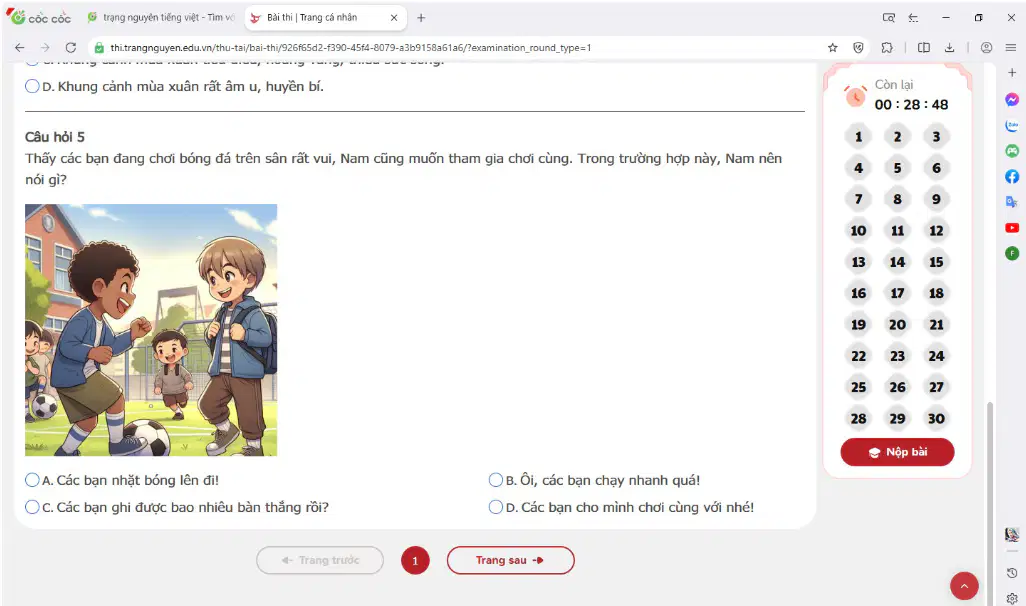The image size is (1026, 606).
Task: Jump to question 22 in the navigator
Action: click(x=858, y=356)
